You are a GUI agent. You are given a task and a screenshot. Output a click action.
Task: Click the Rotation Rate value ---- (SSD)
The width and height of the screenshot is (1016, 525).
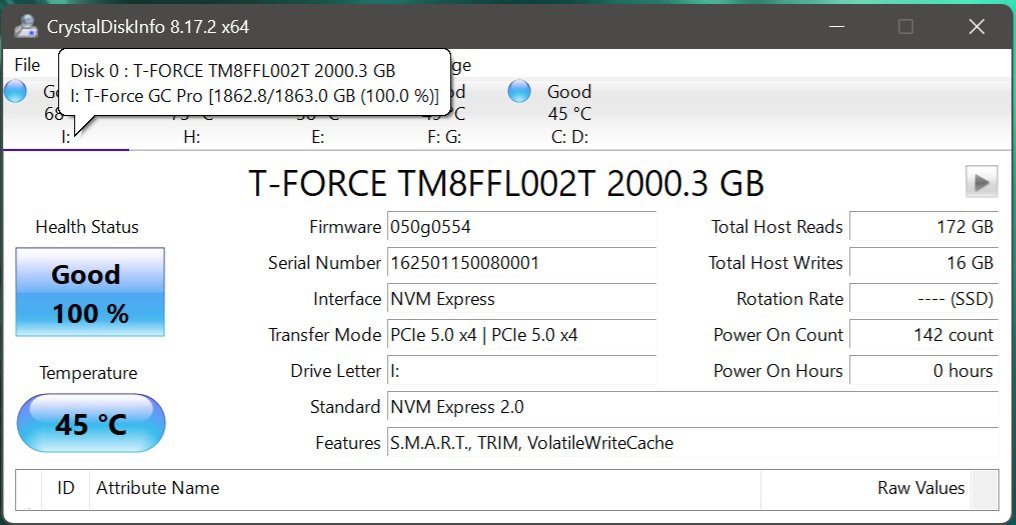924,299
